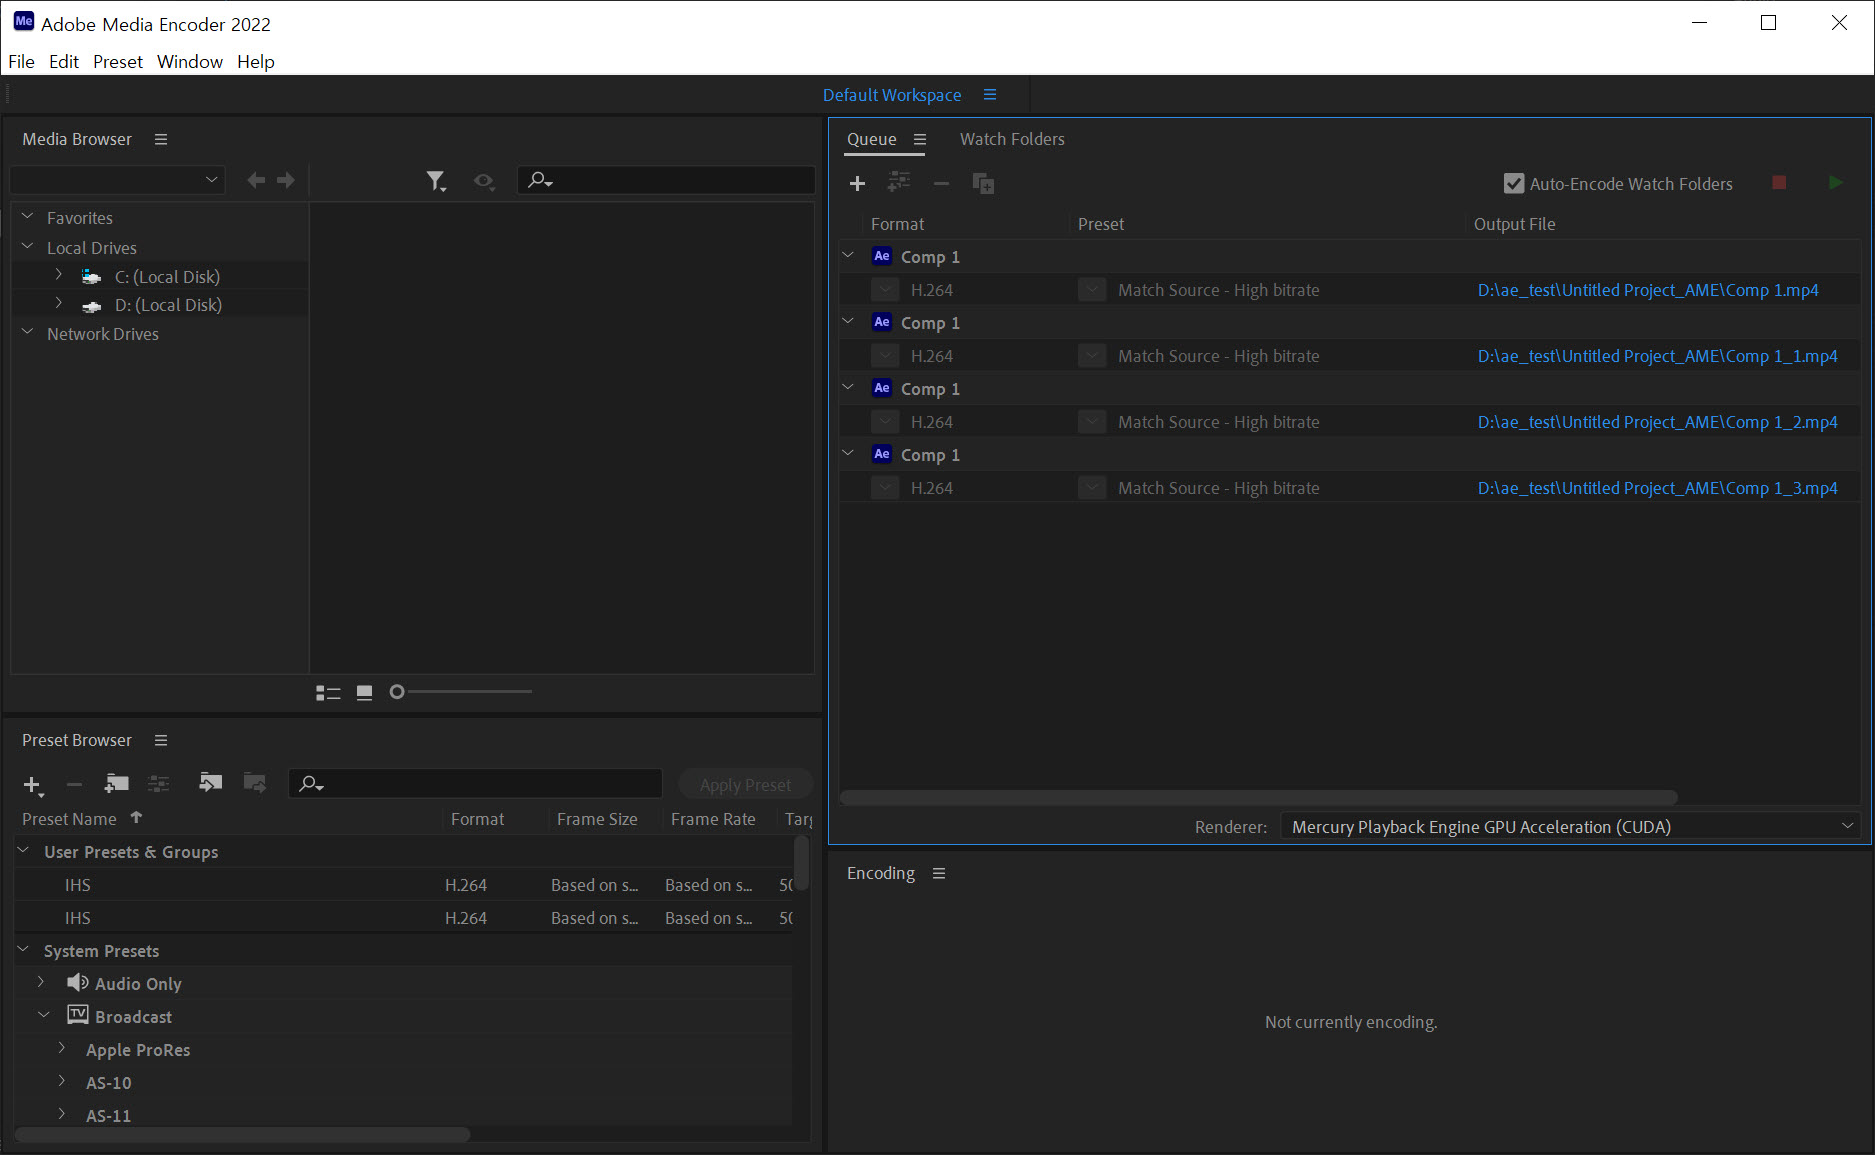Expand the C: (Local Disk) drive
This screenshot has width=1875, height=1155.
[x=59, y=276]
